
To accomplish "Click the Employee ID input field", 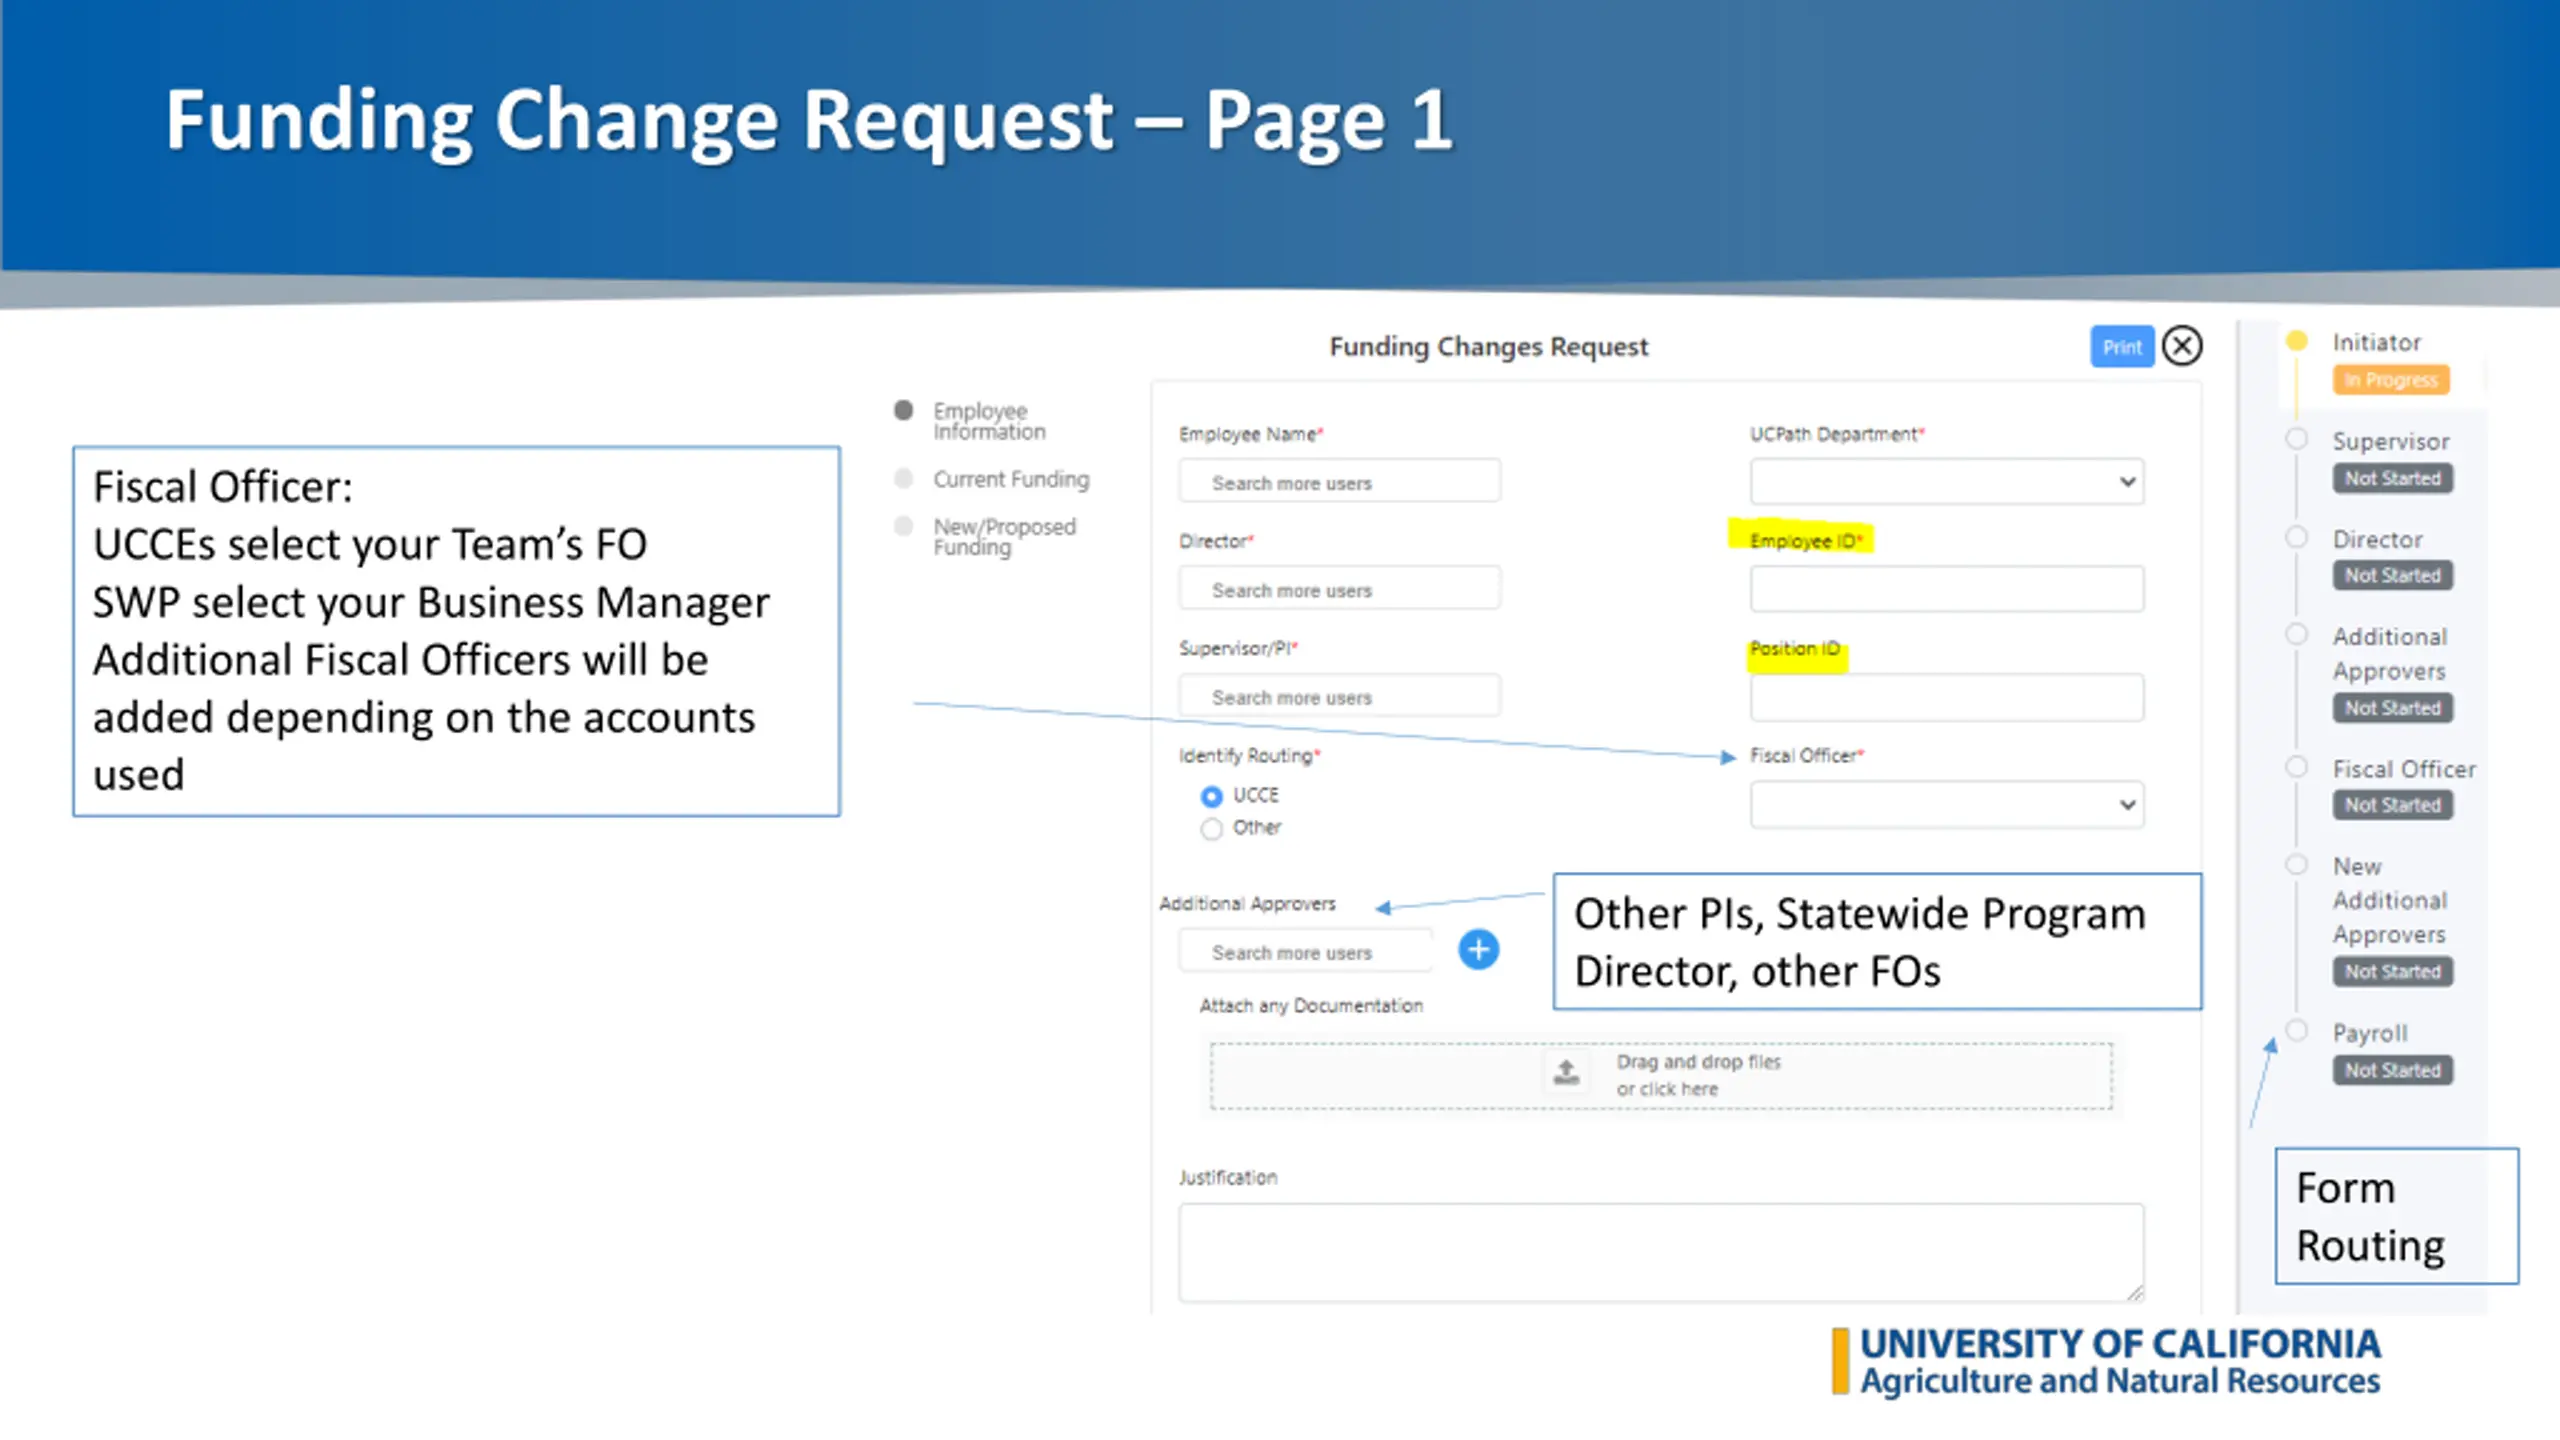I will tap(1946, 589).
